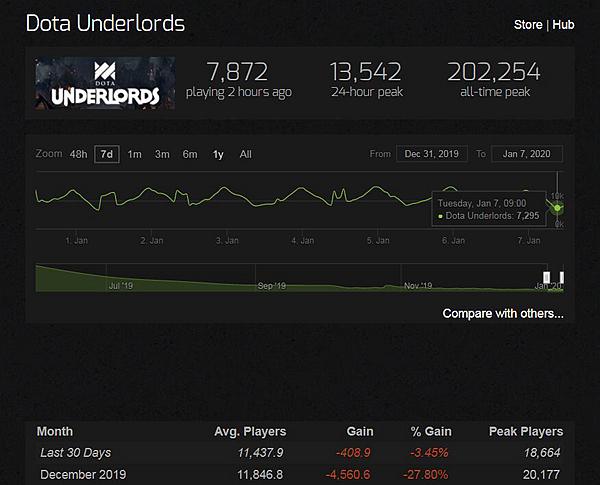The image size is (600, 485).
Task: Set chart zoom to 48h
Action: pyautogui.click(x=78, y=154)
